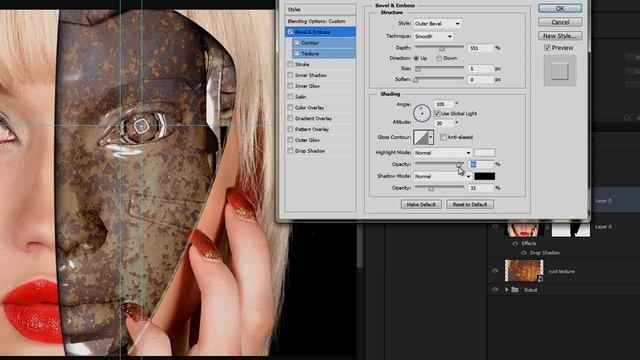Select the Stroke label in styles list
640x360 pixels.
pos(302,64)
